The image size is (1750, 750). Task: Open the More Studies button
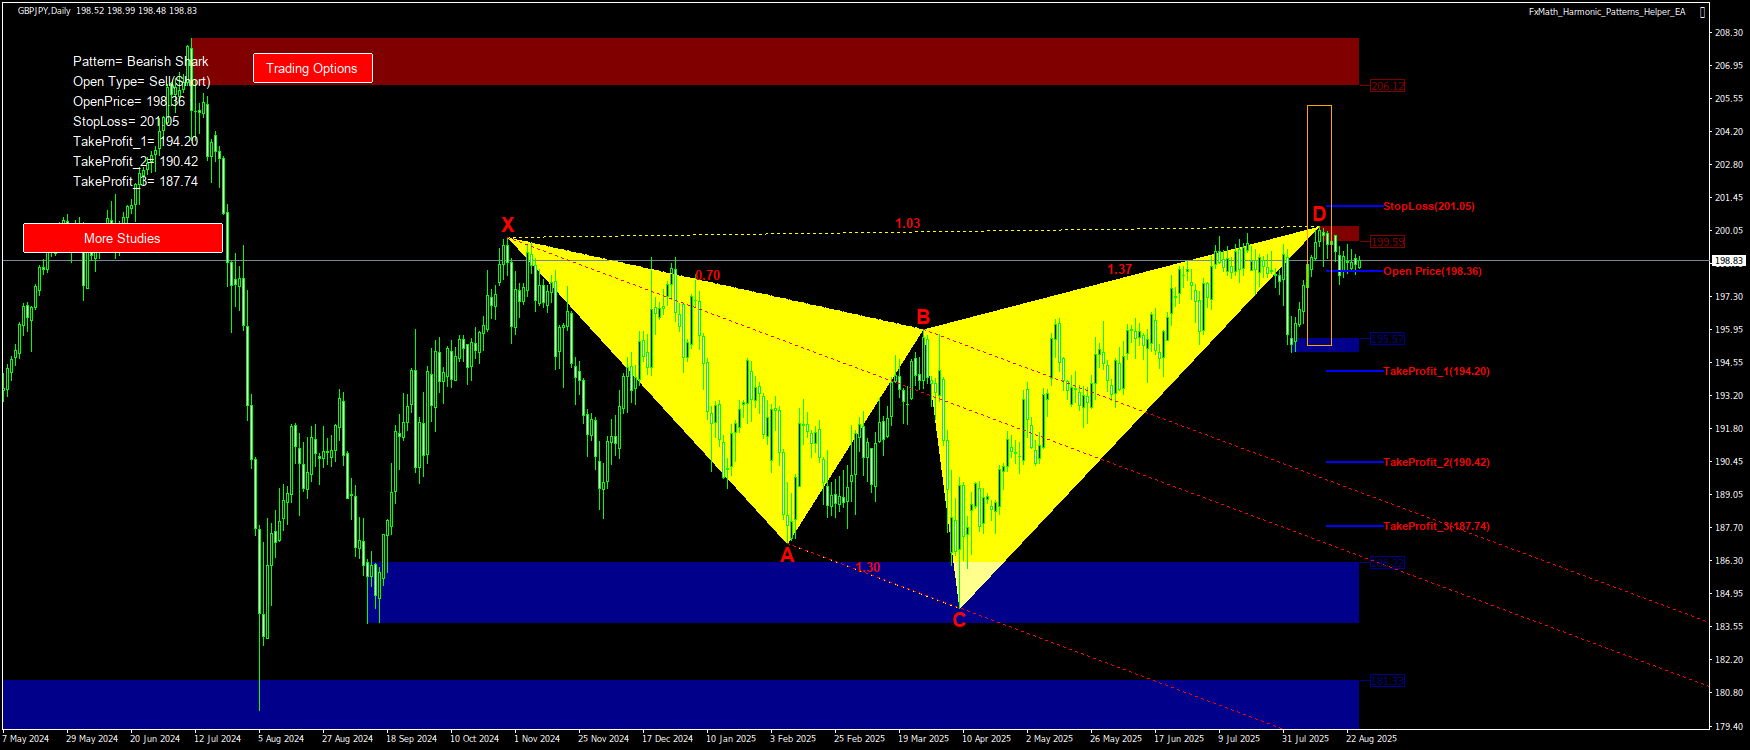[122, 238]
